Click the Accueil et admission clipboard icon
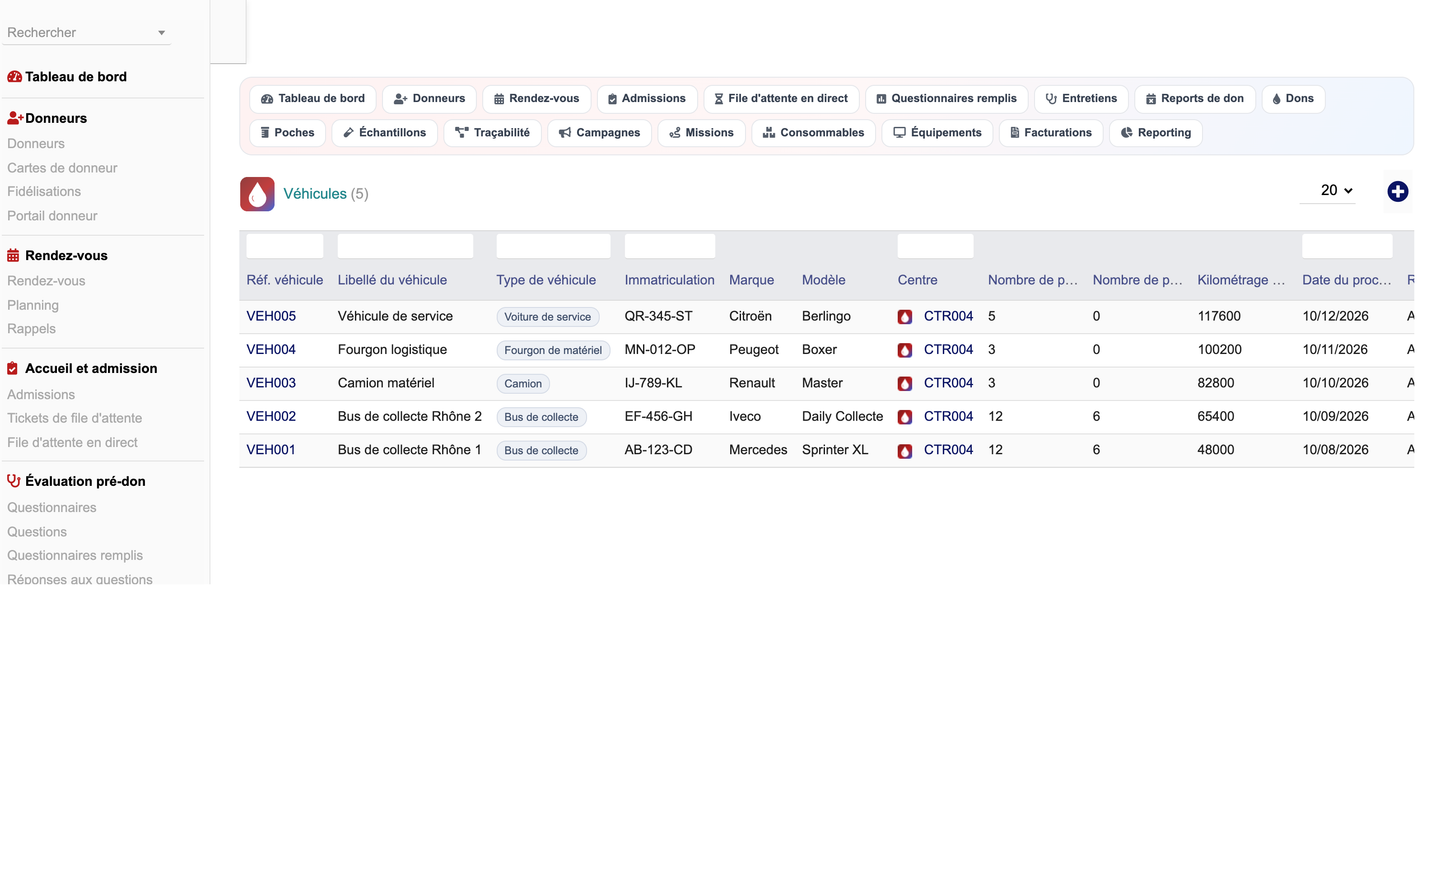The height and width of the screenshot is (894, 1445). (13, 369)
